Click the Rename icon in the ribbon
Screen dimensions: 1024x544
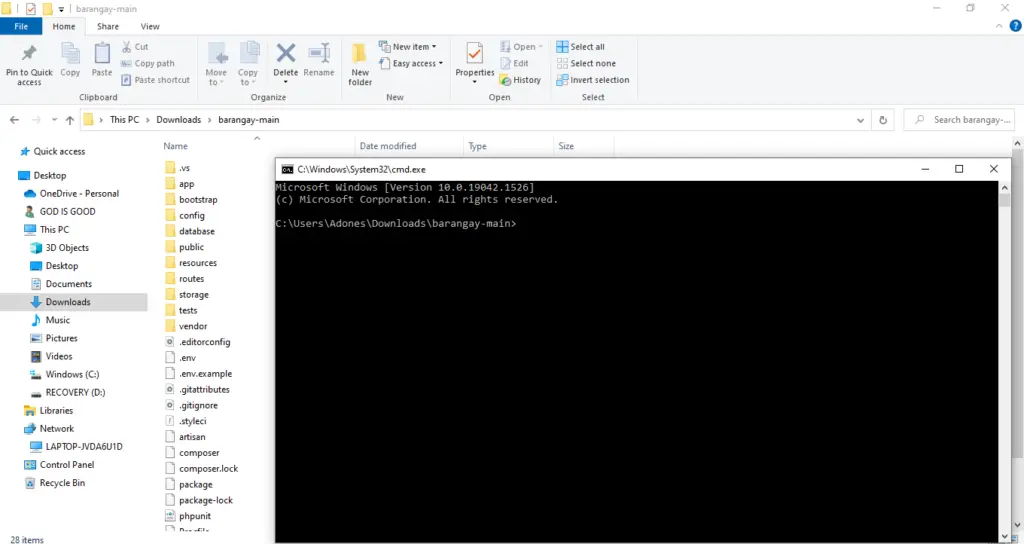[x=319, y=54]
